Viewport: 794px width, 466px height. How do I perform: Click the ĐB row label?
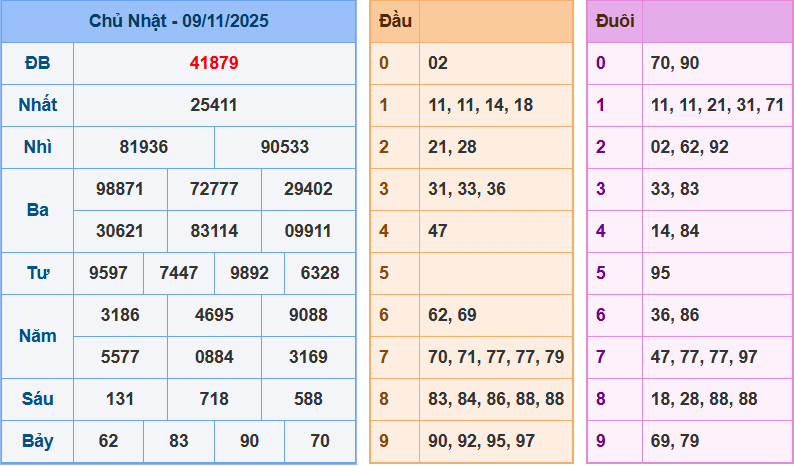tap(37, 63)
